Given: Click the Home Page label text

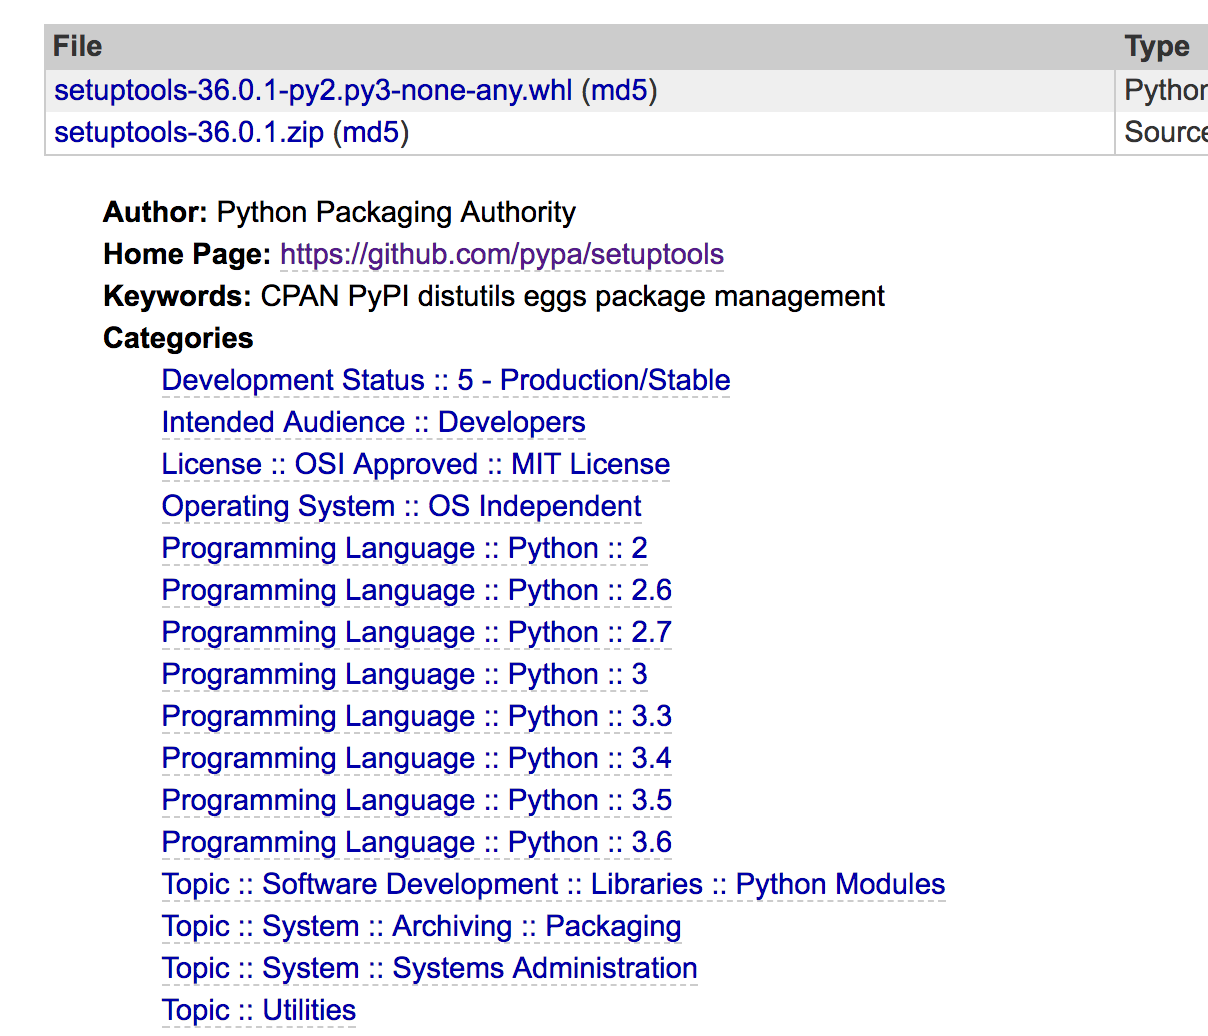Looking at the screenshot, I should tap(187, 254).
